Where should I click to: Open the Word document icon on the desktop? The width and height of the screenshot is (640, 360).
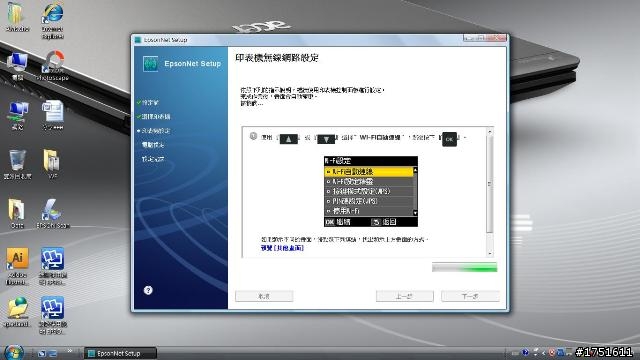[x=52, y=116]
